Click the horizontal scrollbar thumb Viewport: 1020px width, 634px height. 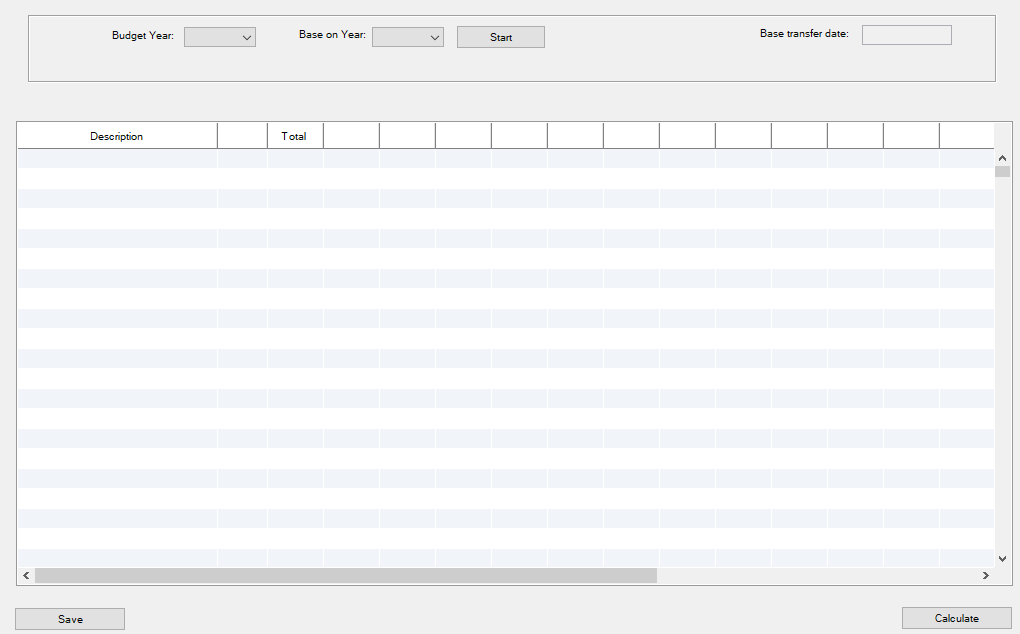point(345,576)
